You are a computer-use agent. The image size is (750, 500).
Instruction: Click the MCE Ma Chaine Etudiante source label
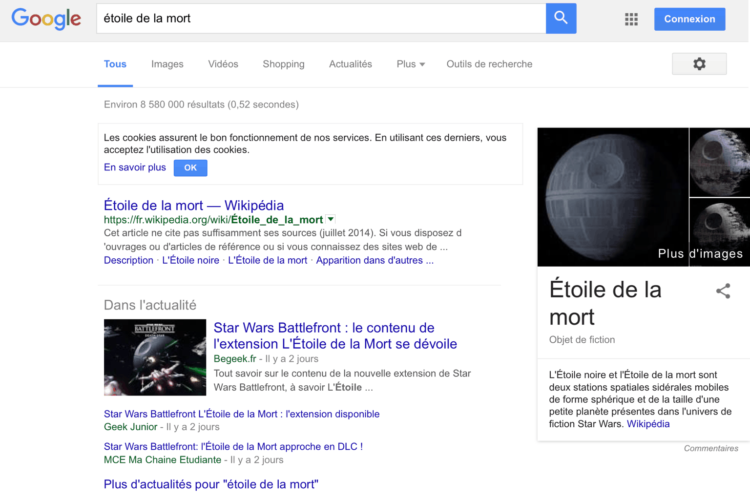click(163, 460)
